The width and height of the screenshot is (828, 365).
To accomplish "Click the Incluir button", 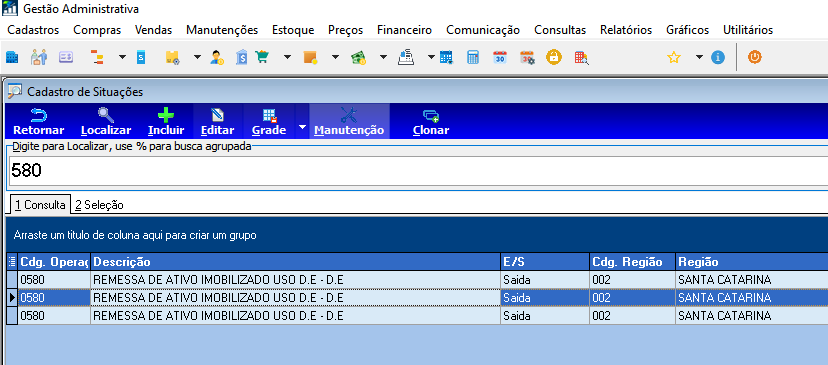I will point(166,121).
